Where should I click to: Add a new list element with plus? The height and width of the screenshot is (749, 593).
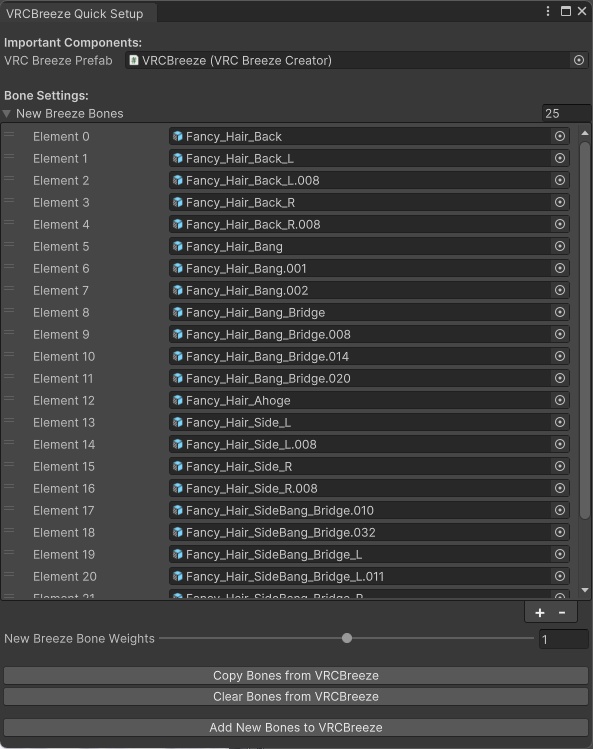(x=539, y=613)
